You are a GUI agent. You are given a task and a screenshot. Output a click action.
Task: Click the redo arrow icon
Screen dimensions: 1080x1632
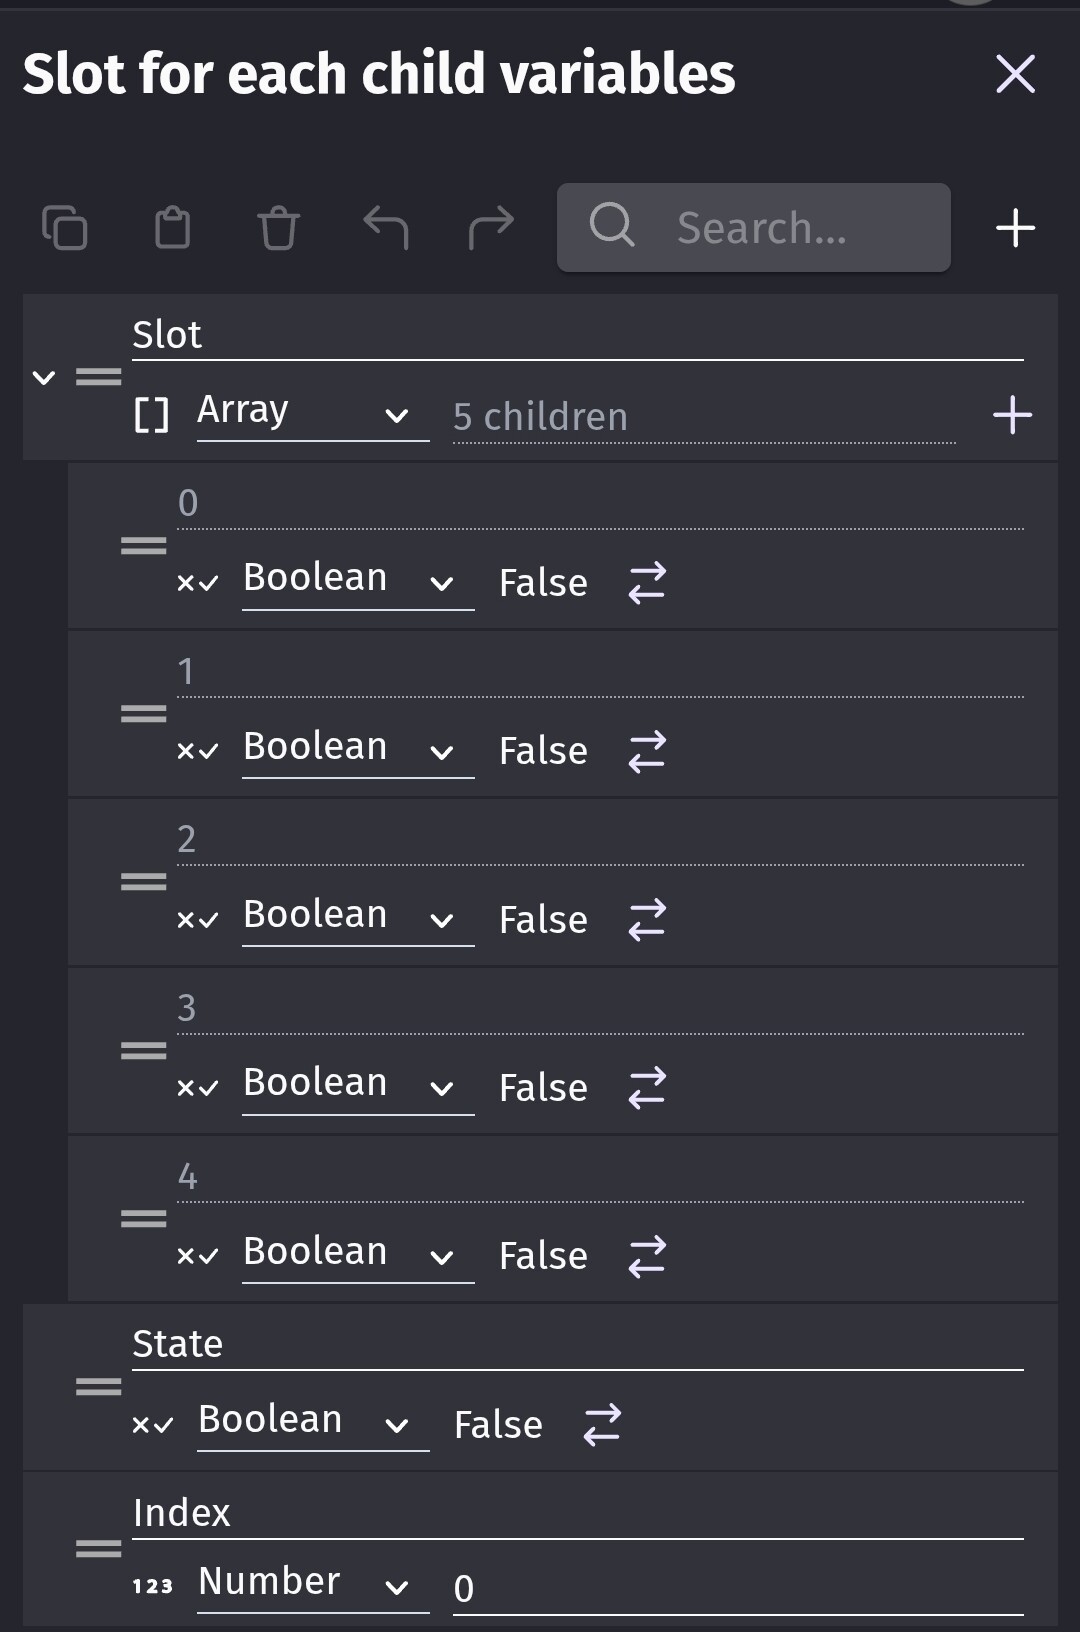491,227
